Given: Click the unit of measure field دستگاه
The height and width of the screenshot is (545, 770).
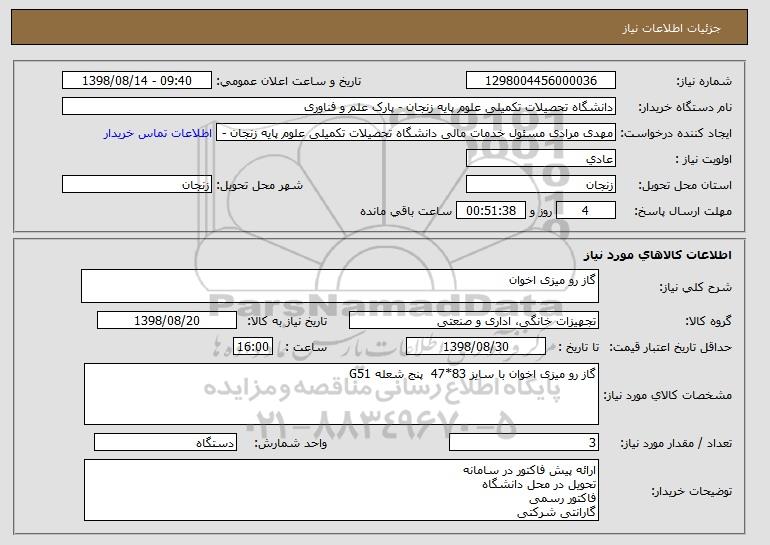Looking at the screenshot, I should coord(165,442).
